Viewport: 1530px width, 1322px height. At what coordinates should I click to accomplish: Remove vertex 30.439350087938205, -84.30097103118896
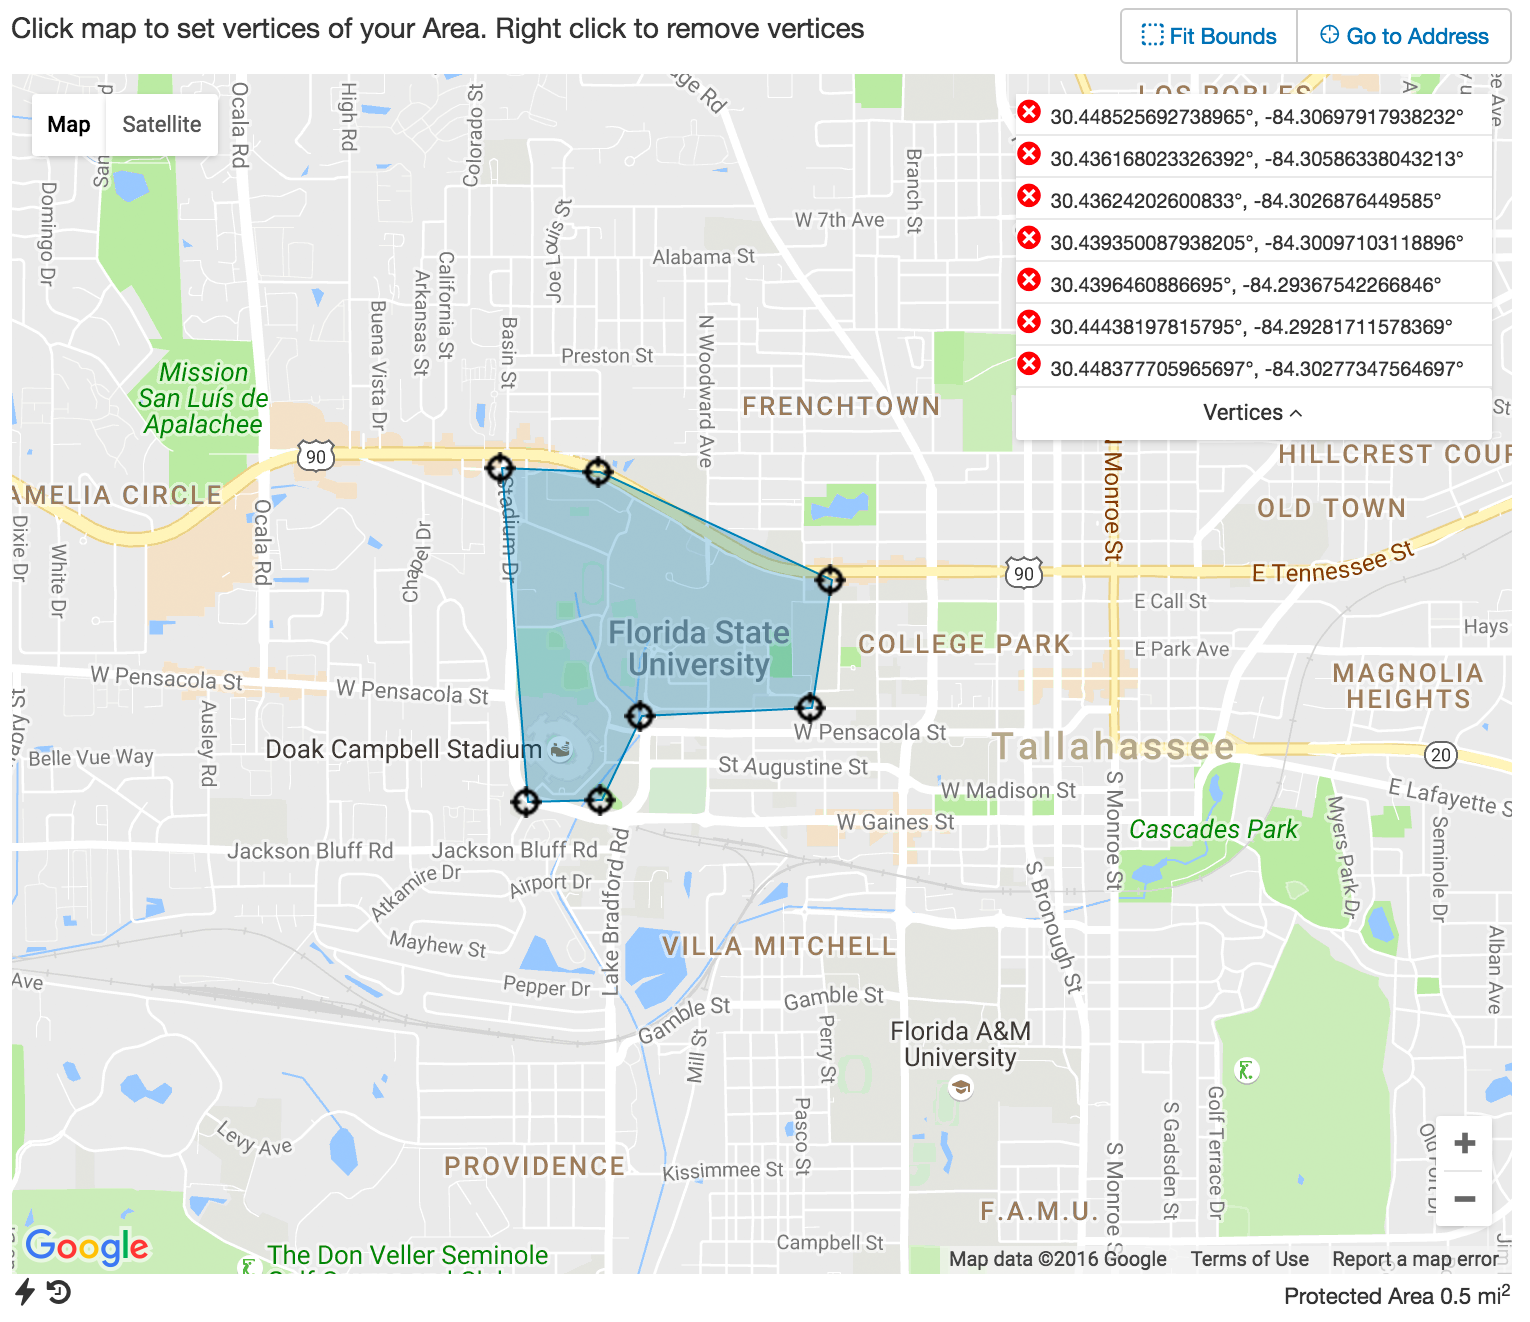click(x=1028, y=238)
